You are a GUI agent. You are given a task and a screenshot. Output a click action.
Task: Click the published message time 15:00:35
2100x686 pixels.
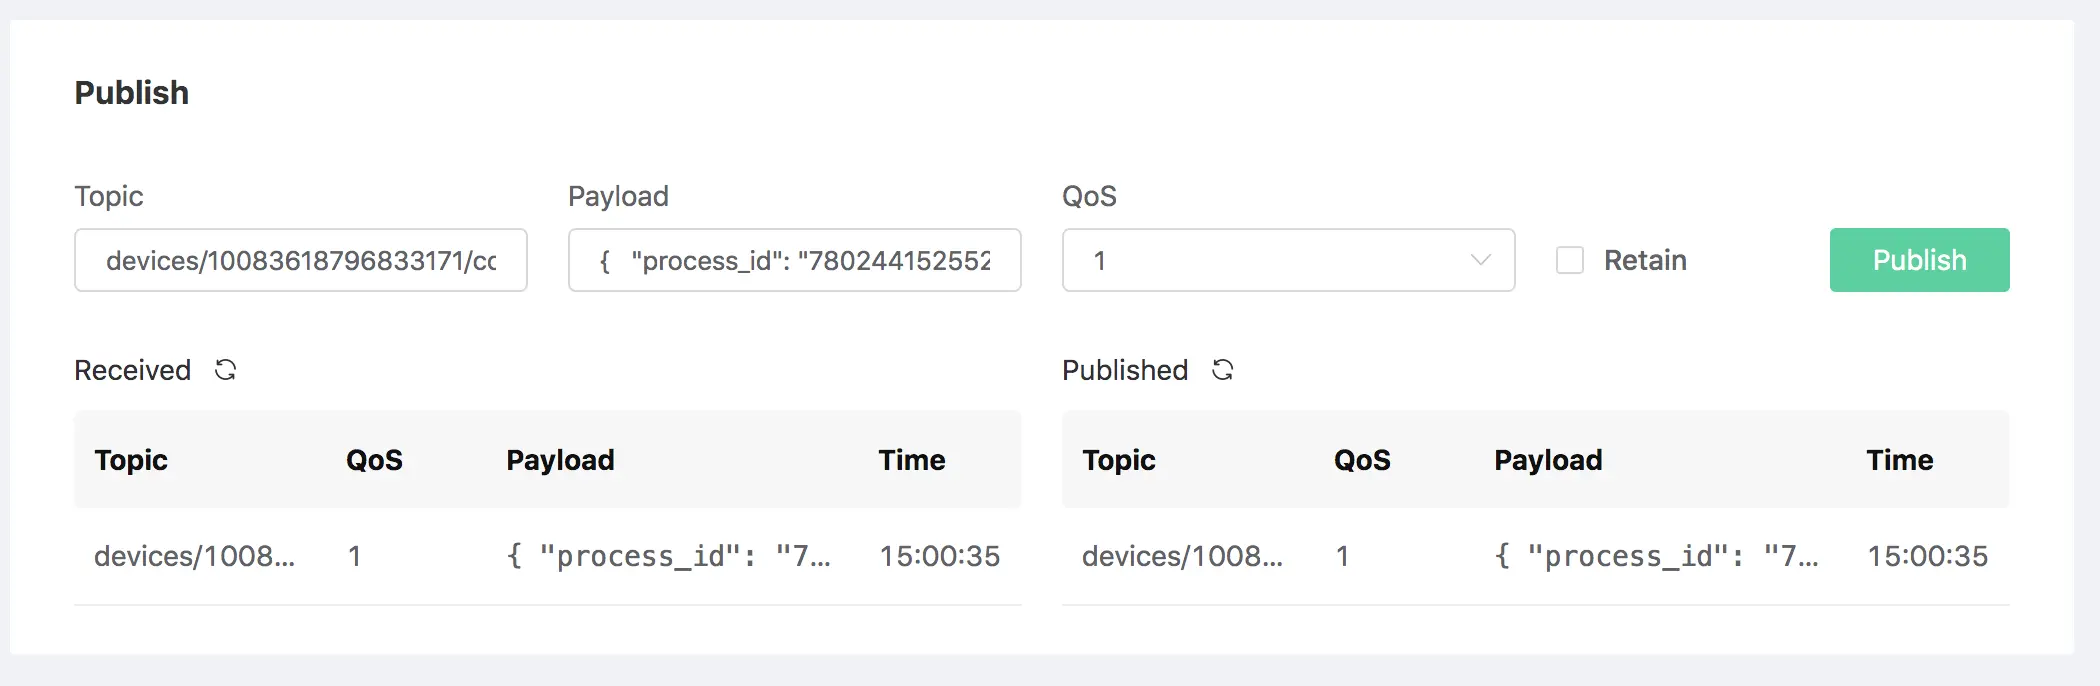[1928, 556]
